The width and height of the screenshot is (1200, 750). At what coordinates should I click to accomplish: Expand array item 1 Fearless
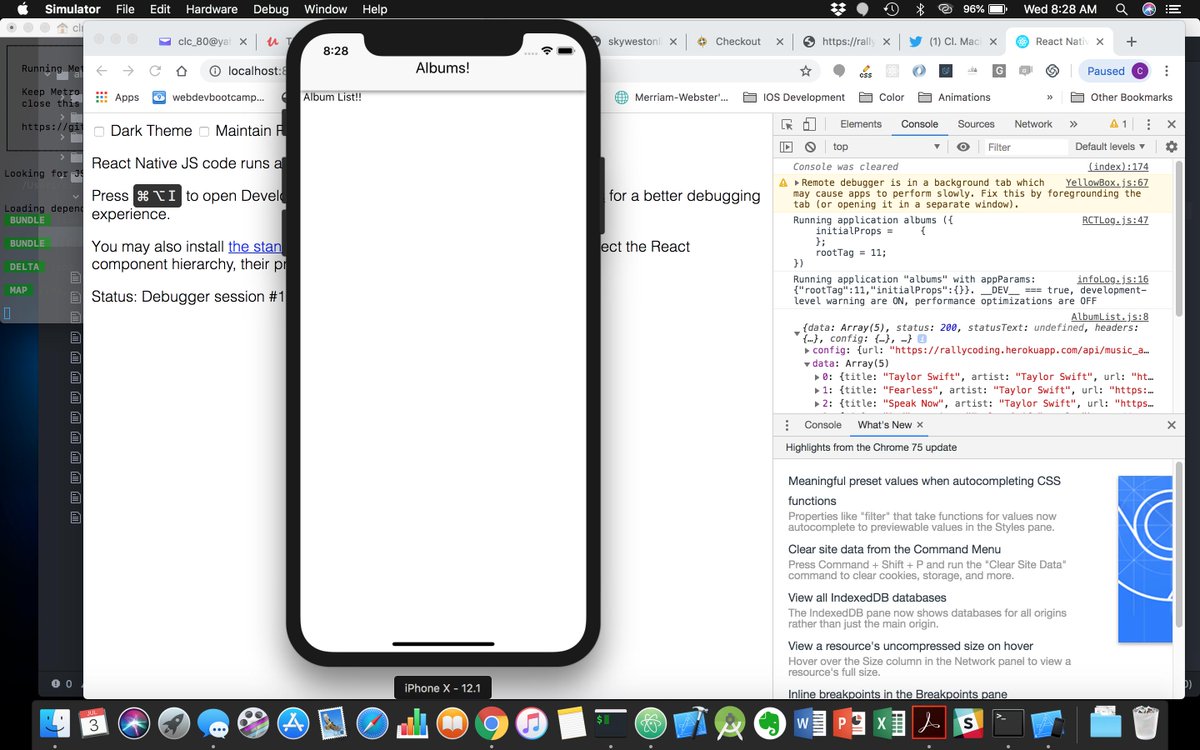[818, 390]
